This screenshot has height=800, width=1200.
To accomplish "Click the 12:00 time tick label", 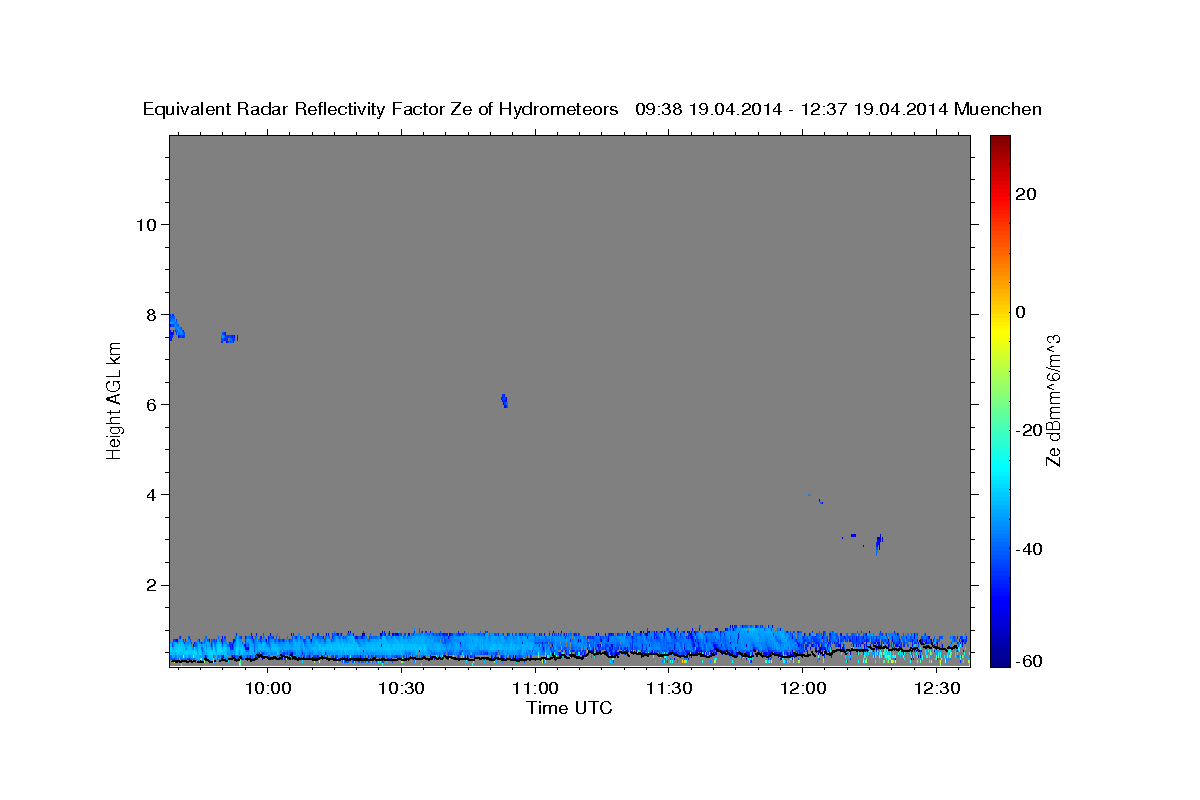I will [x=802, y=689].
